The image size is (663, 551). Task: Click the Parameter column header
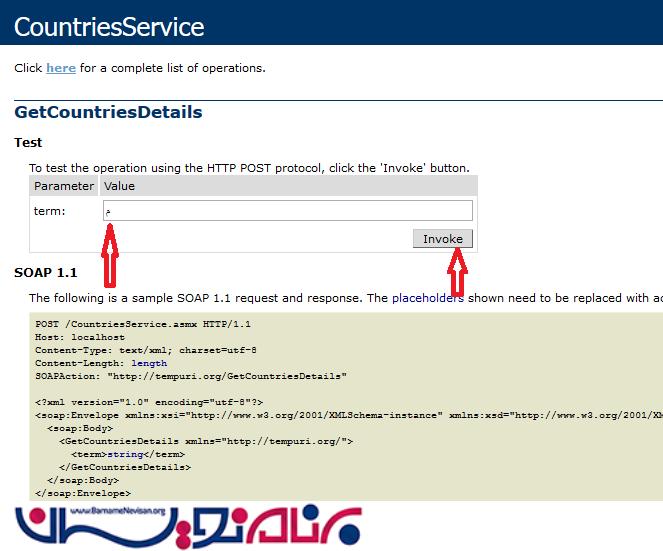click(x=63, y=186)
